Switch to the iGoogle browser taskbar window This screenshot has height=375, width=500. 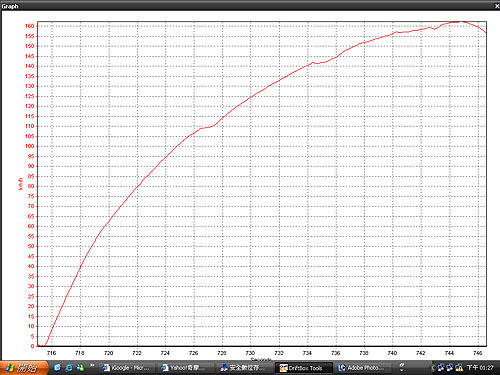coord(127,368)
